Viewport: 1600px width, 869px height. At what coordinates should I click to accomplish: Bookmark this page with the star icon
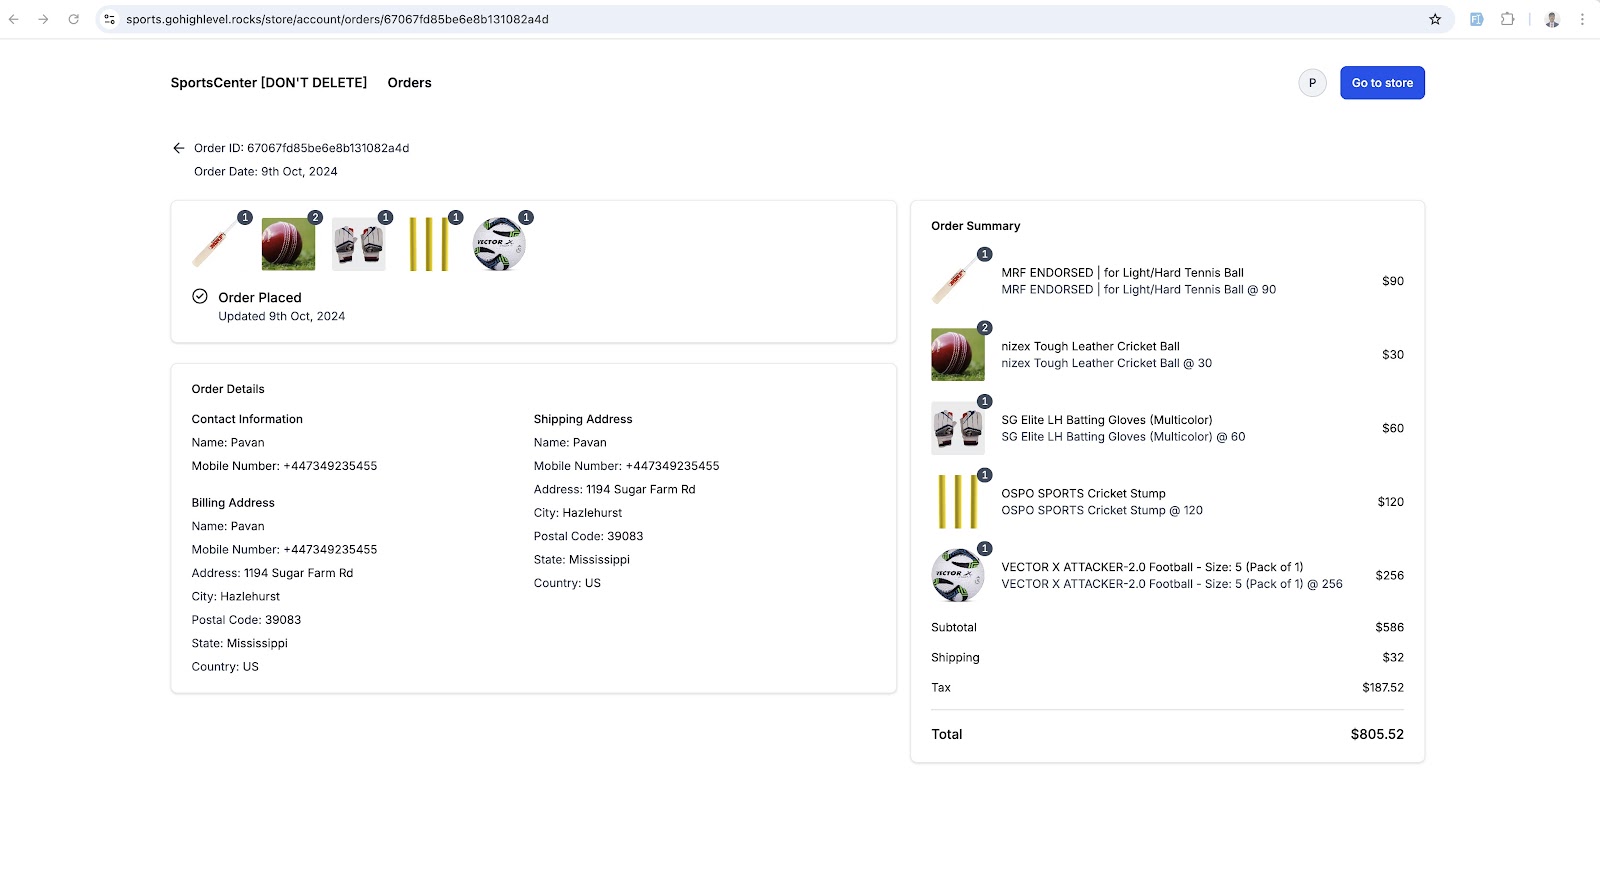(1435, 19)
